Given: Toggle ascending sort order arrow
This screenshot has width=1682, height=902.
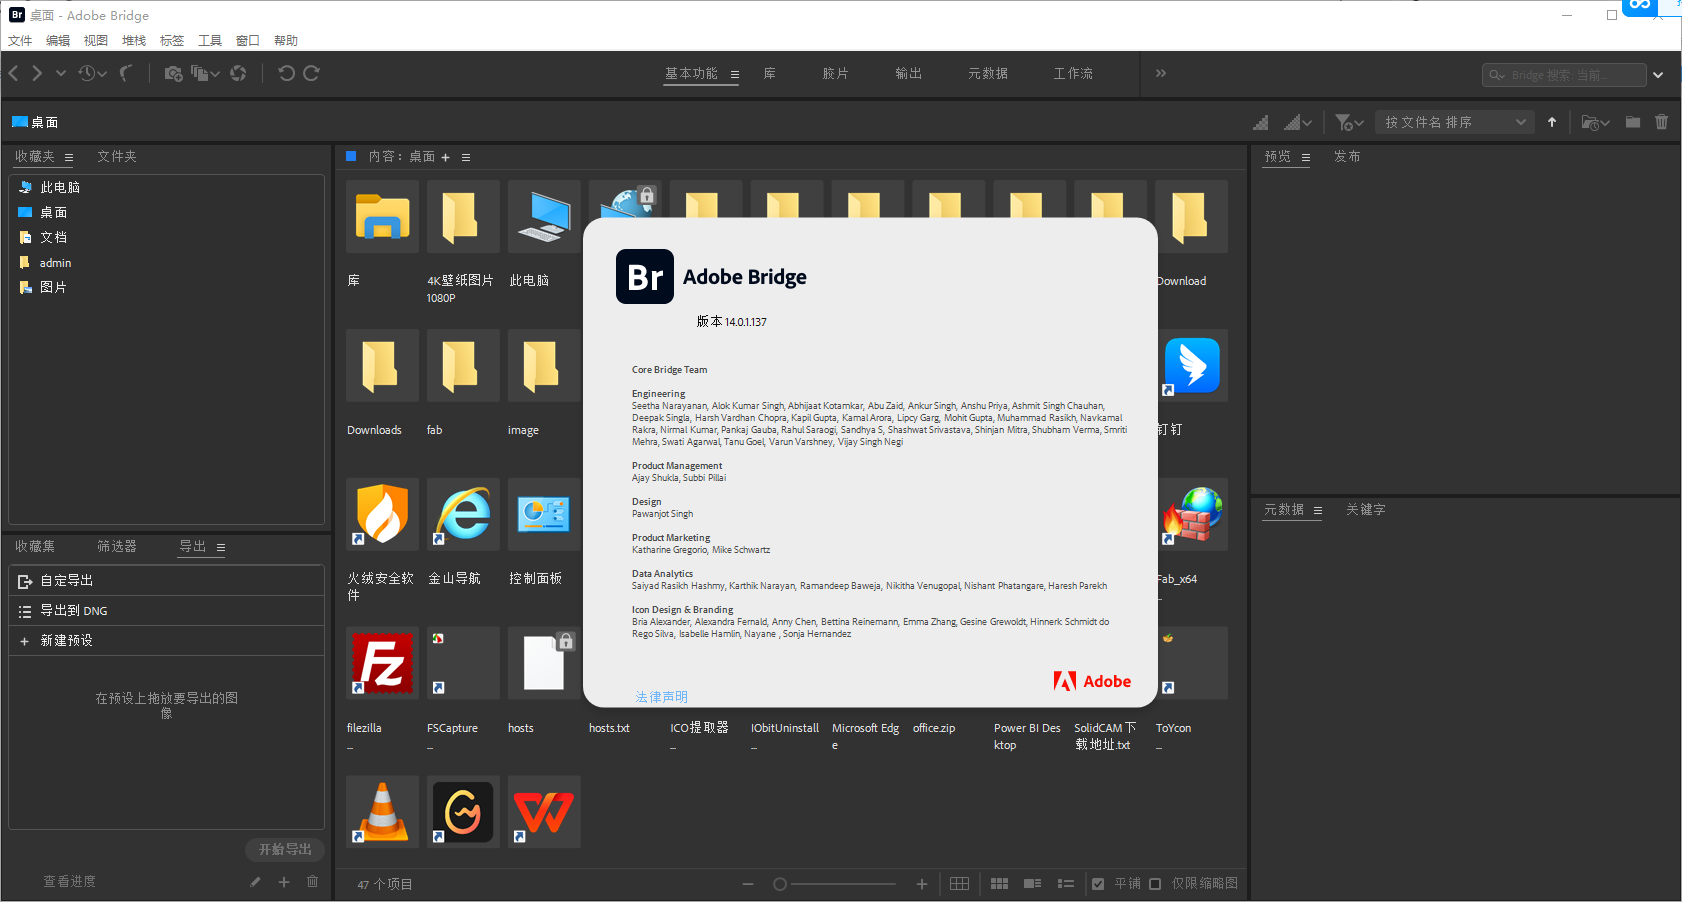Looking at the screenshot, I should (1552, 122).
